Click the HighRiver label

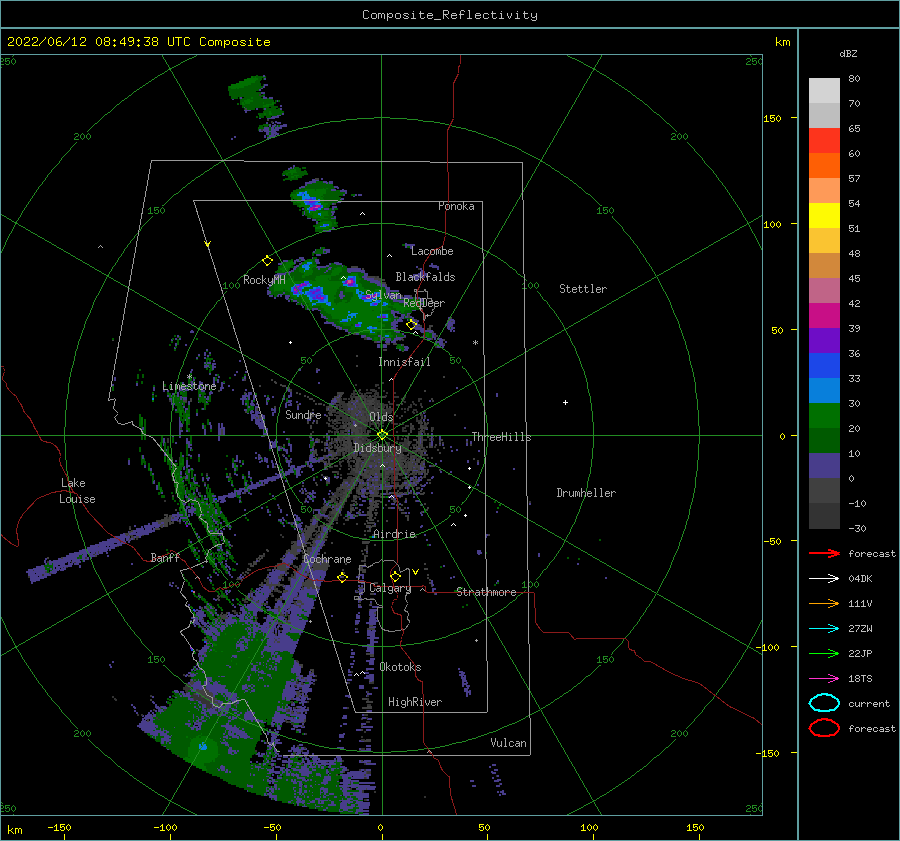tap(415, 702)
